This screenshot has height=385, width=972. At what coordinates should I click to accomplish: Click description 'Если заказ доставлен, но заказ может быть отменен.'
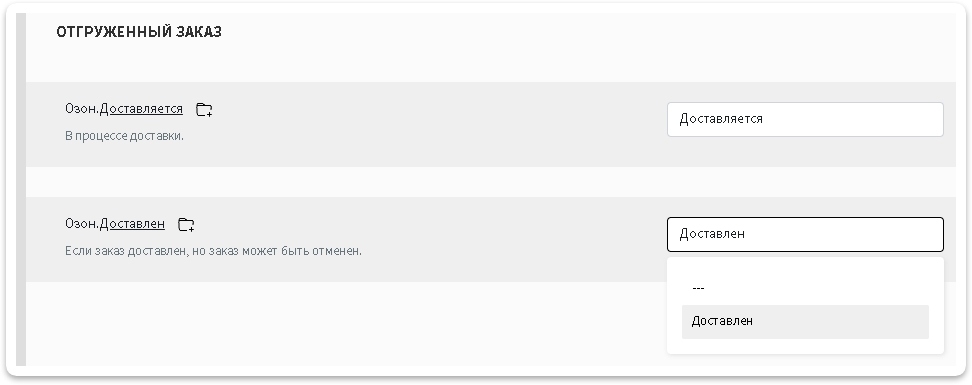click(213, 251)
